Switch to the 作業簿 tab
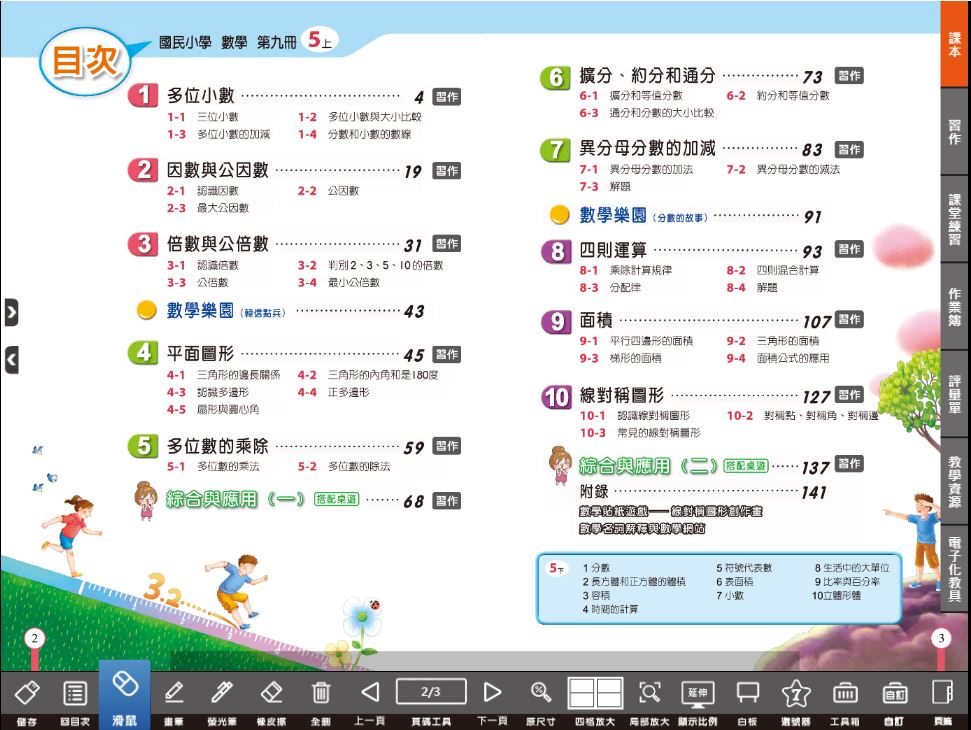The height and width of the screenshot is (730, 971). pyautogui.click(x=955, y=306)
